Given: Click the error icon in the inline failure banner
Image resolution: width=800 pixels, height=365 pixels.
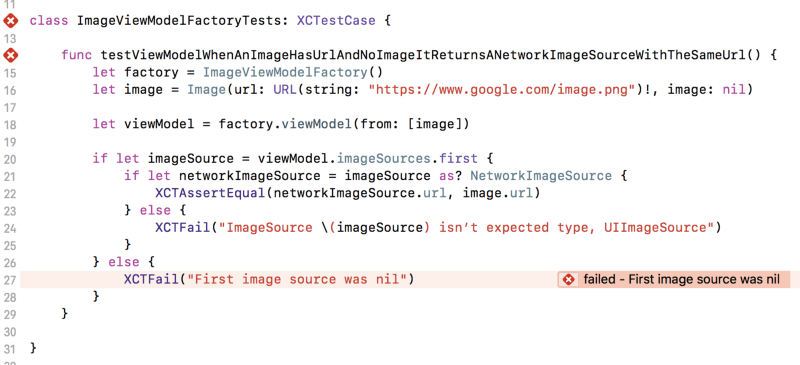Looking at the screenshot, I should [569, 280].
